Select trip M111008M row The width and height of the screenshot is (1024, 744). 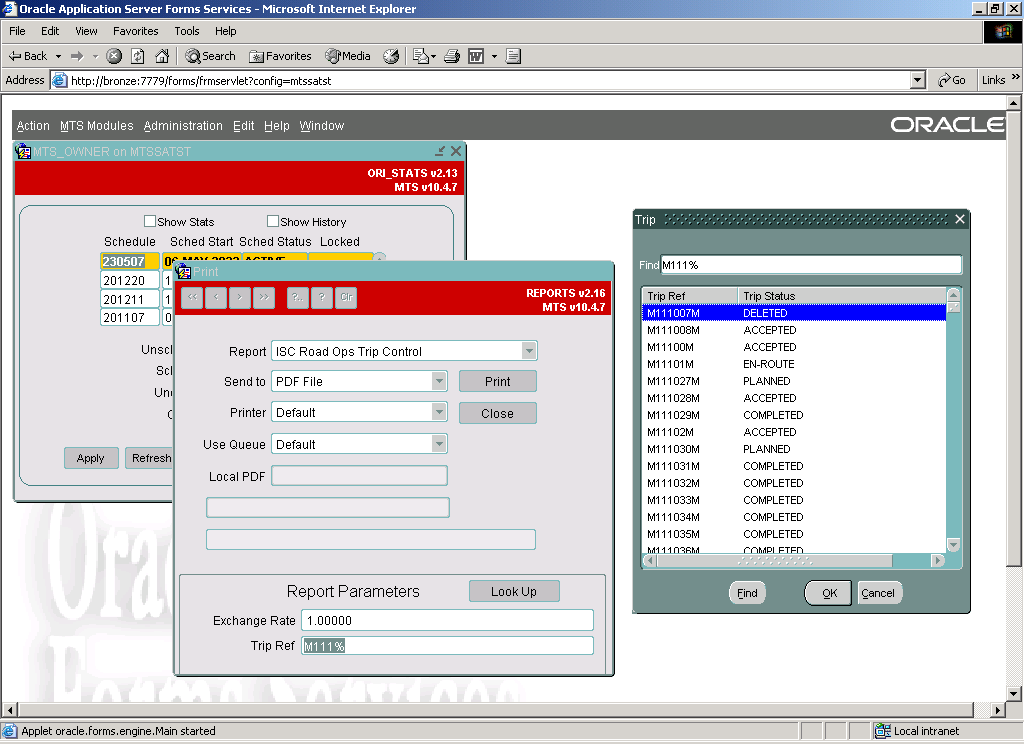tap(794, 330)
